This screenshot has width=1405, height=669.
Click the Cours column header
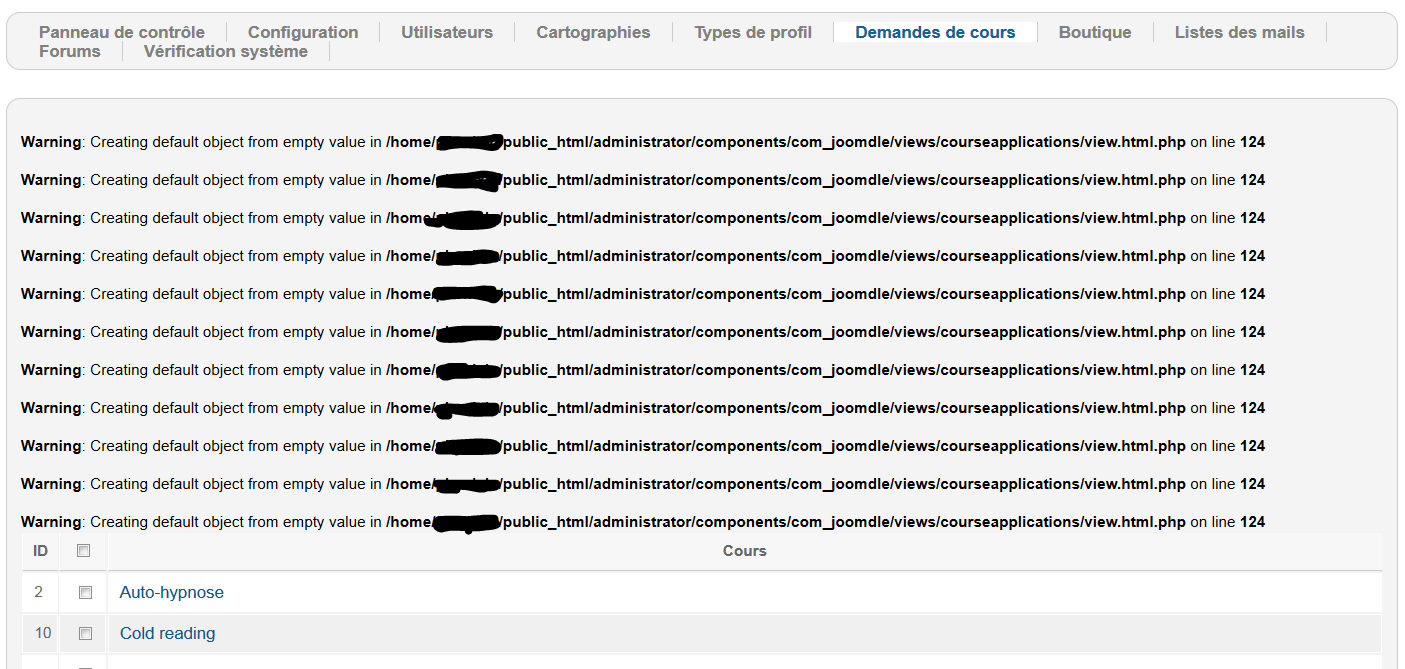744,551
